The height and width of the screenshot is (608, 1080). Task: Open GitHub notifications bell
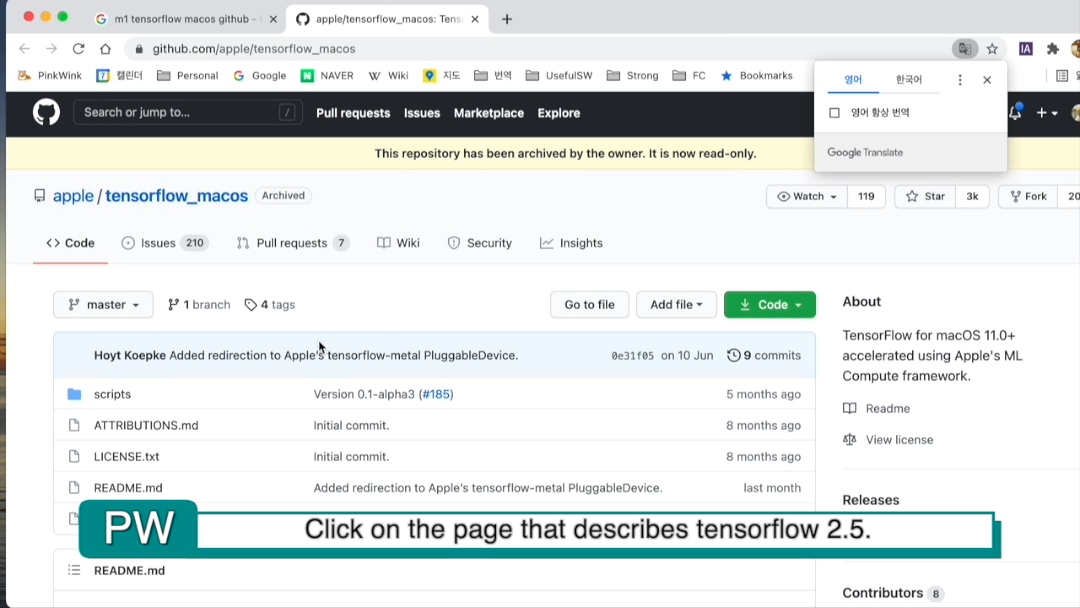1015,112
